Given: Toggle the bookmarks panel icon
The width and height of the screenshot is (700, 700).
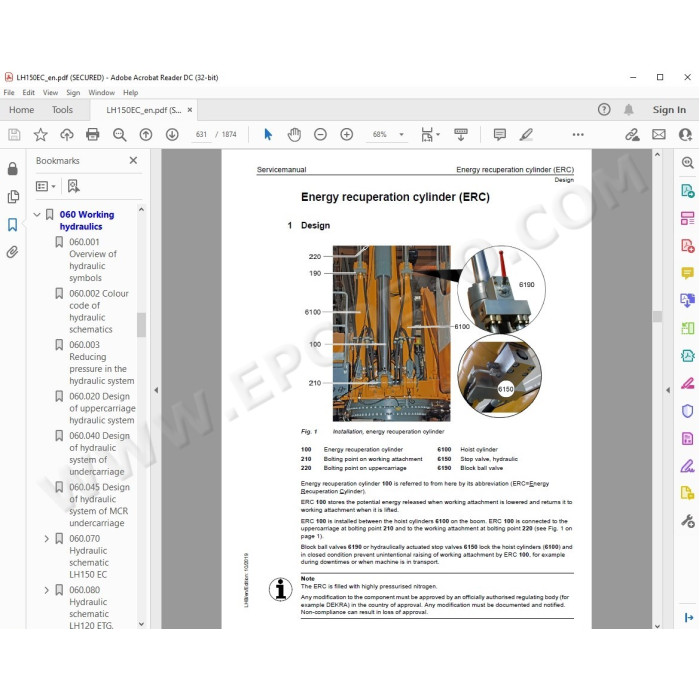Looking at the screenshot, I should [x=12, y=225].
